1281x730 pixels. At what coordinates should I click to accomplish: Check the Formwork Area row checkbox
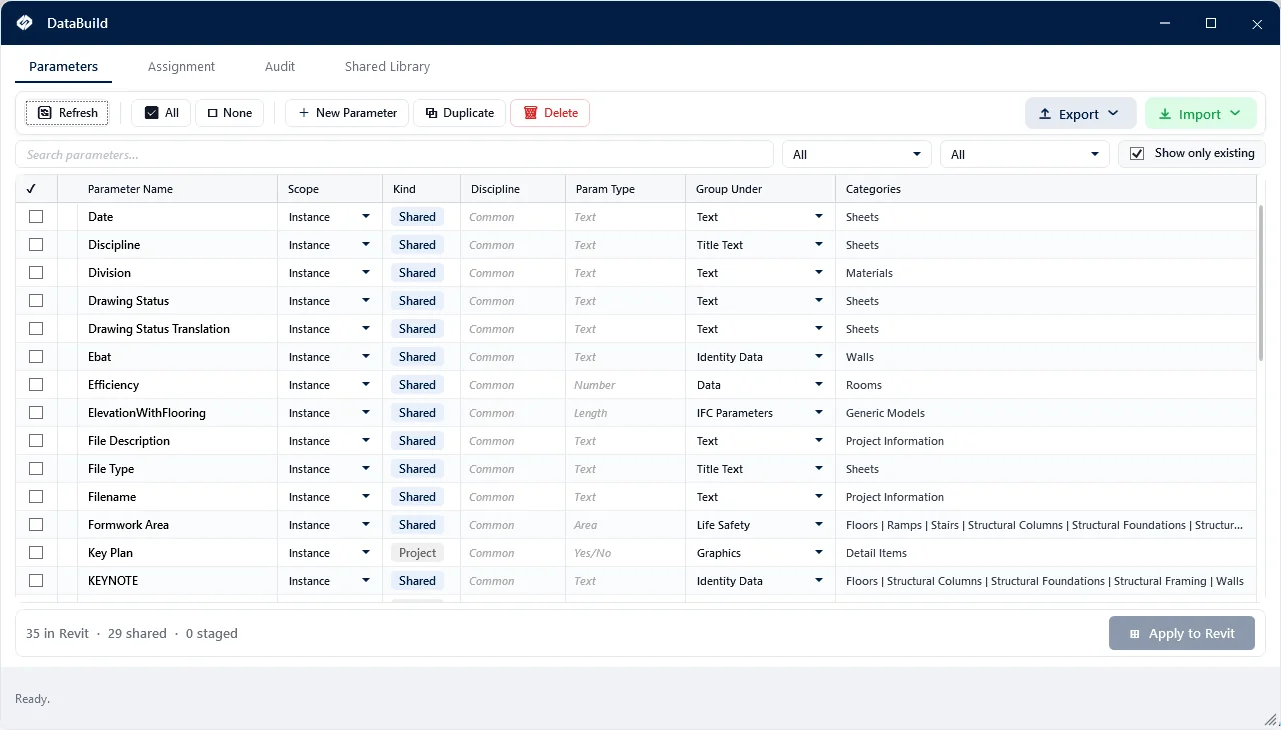(36, 525)
